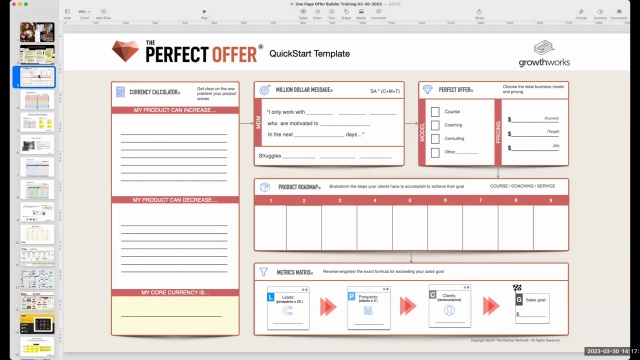
Task: Select the red diamond heart logo
Action: pos(125,51)
